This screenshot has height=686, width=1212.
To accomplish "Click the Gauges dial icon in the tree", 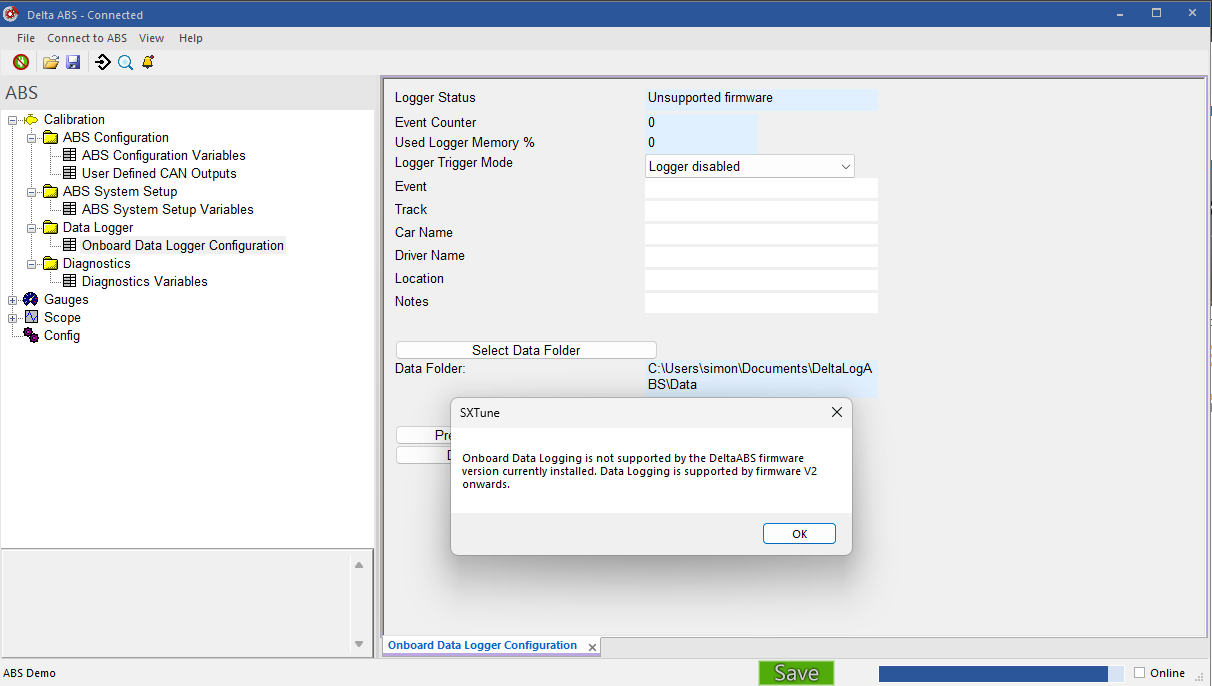I will [31, 300].
